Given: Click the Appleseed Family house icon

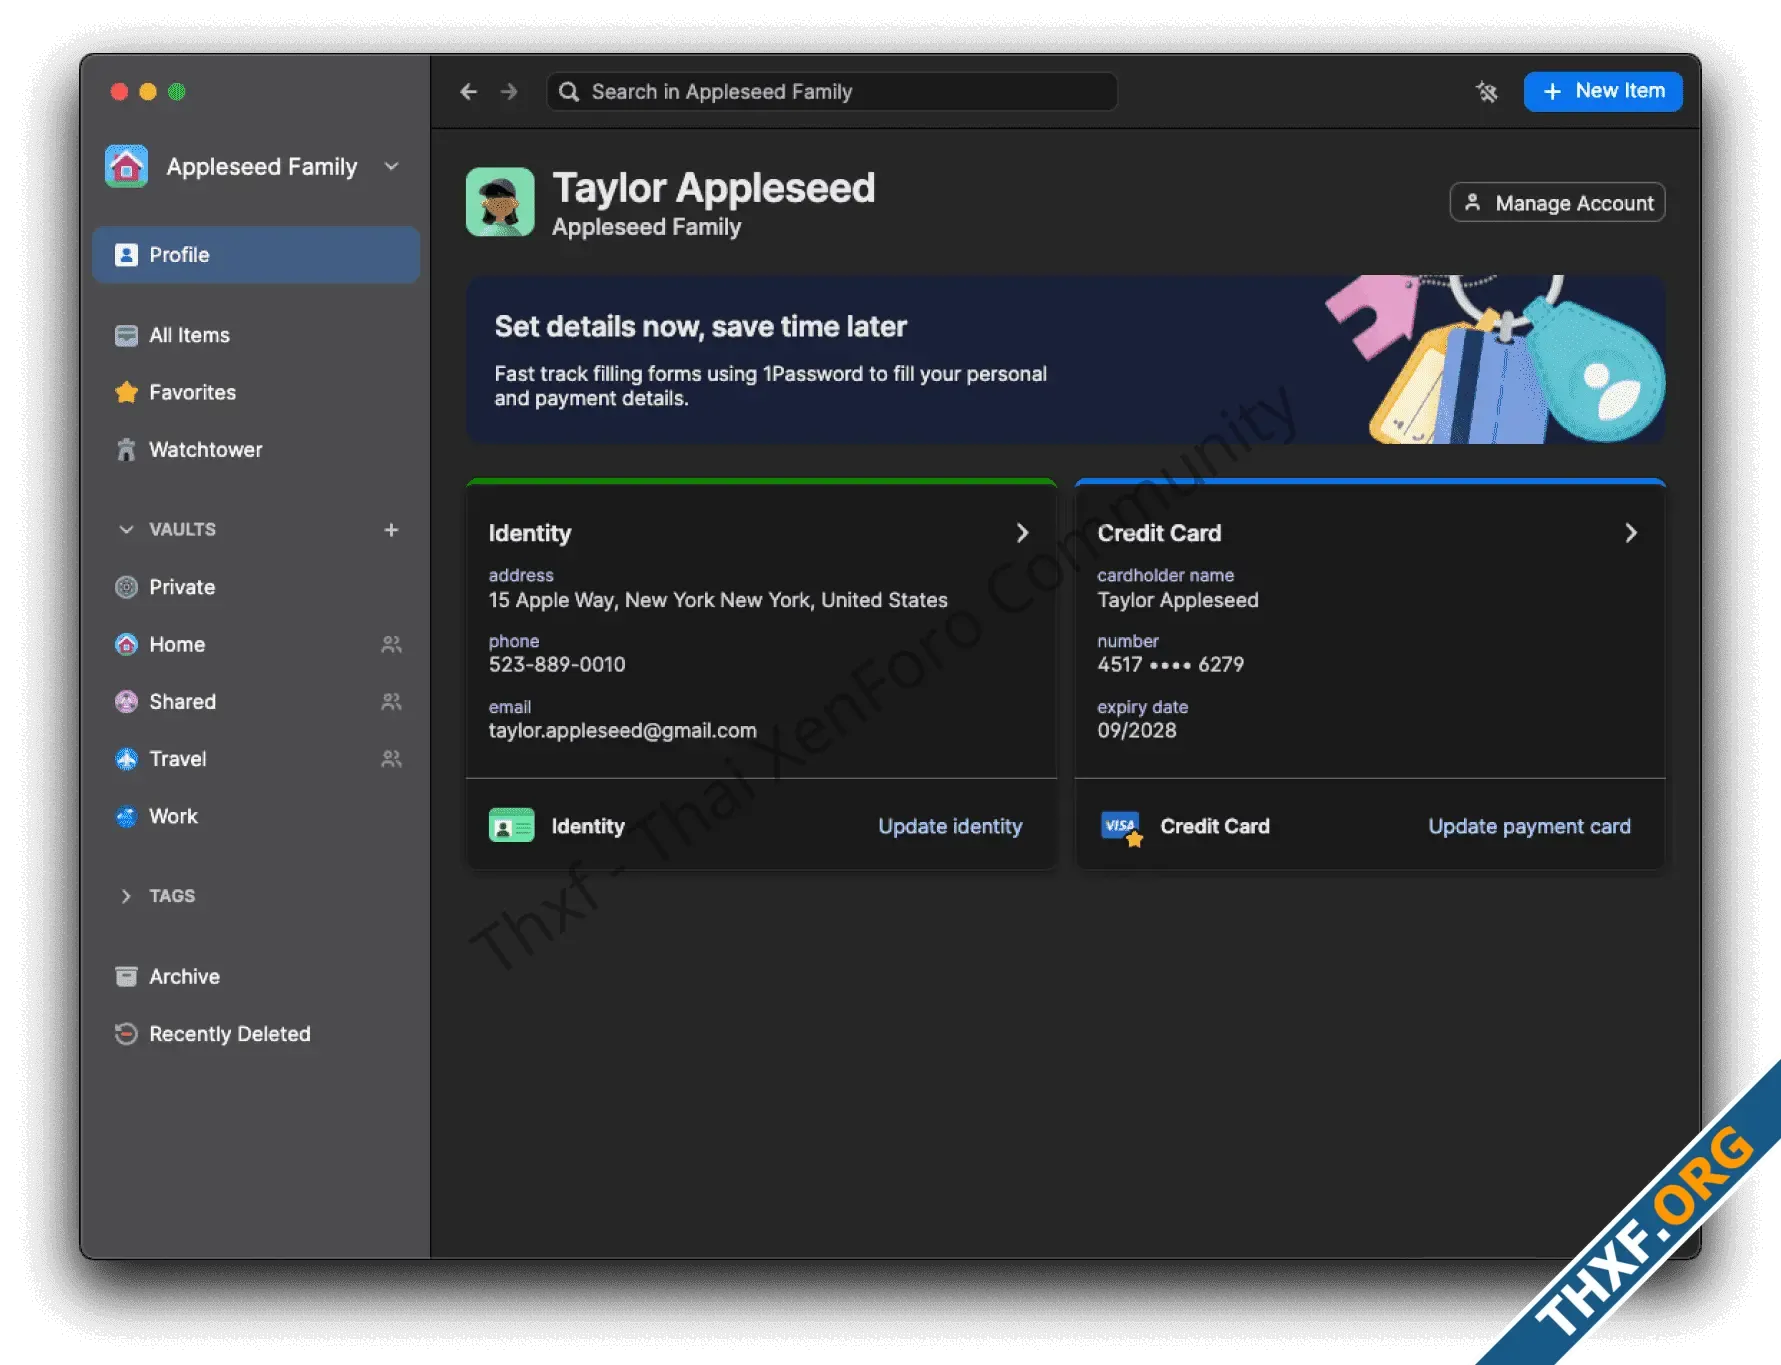Looking at the screenshot, I should 127,166.
